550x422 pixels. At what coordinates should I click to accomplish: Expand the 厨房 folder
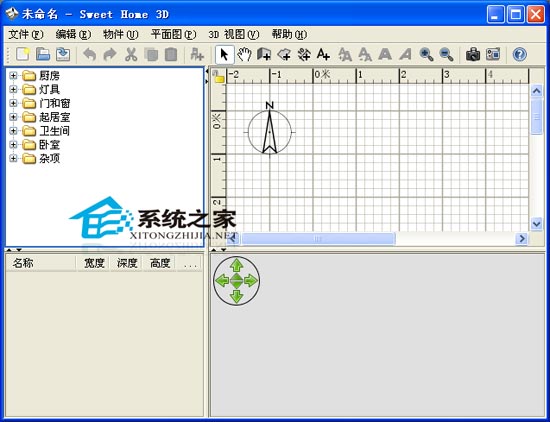(13, 75)
